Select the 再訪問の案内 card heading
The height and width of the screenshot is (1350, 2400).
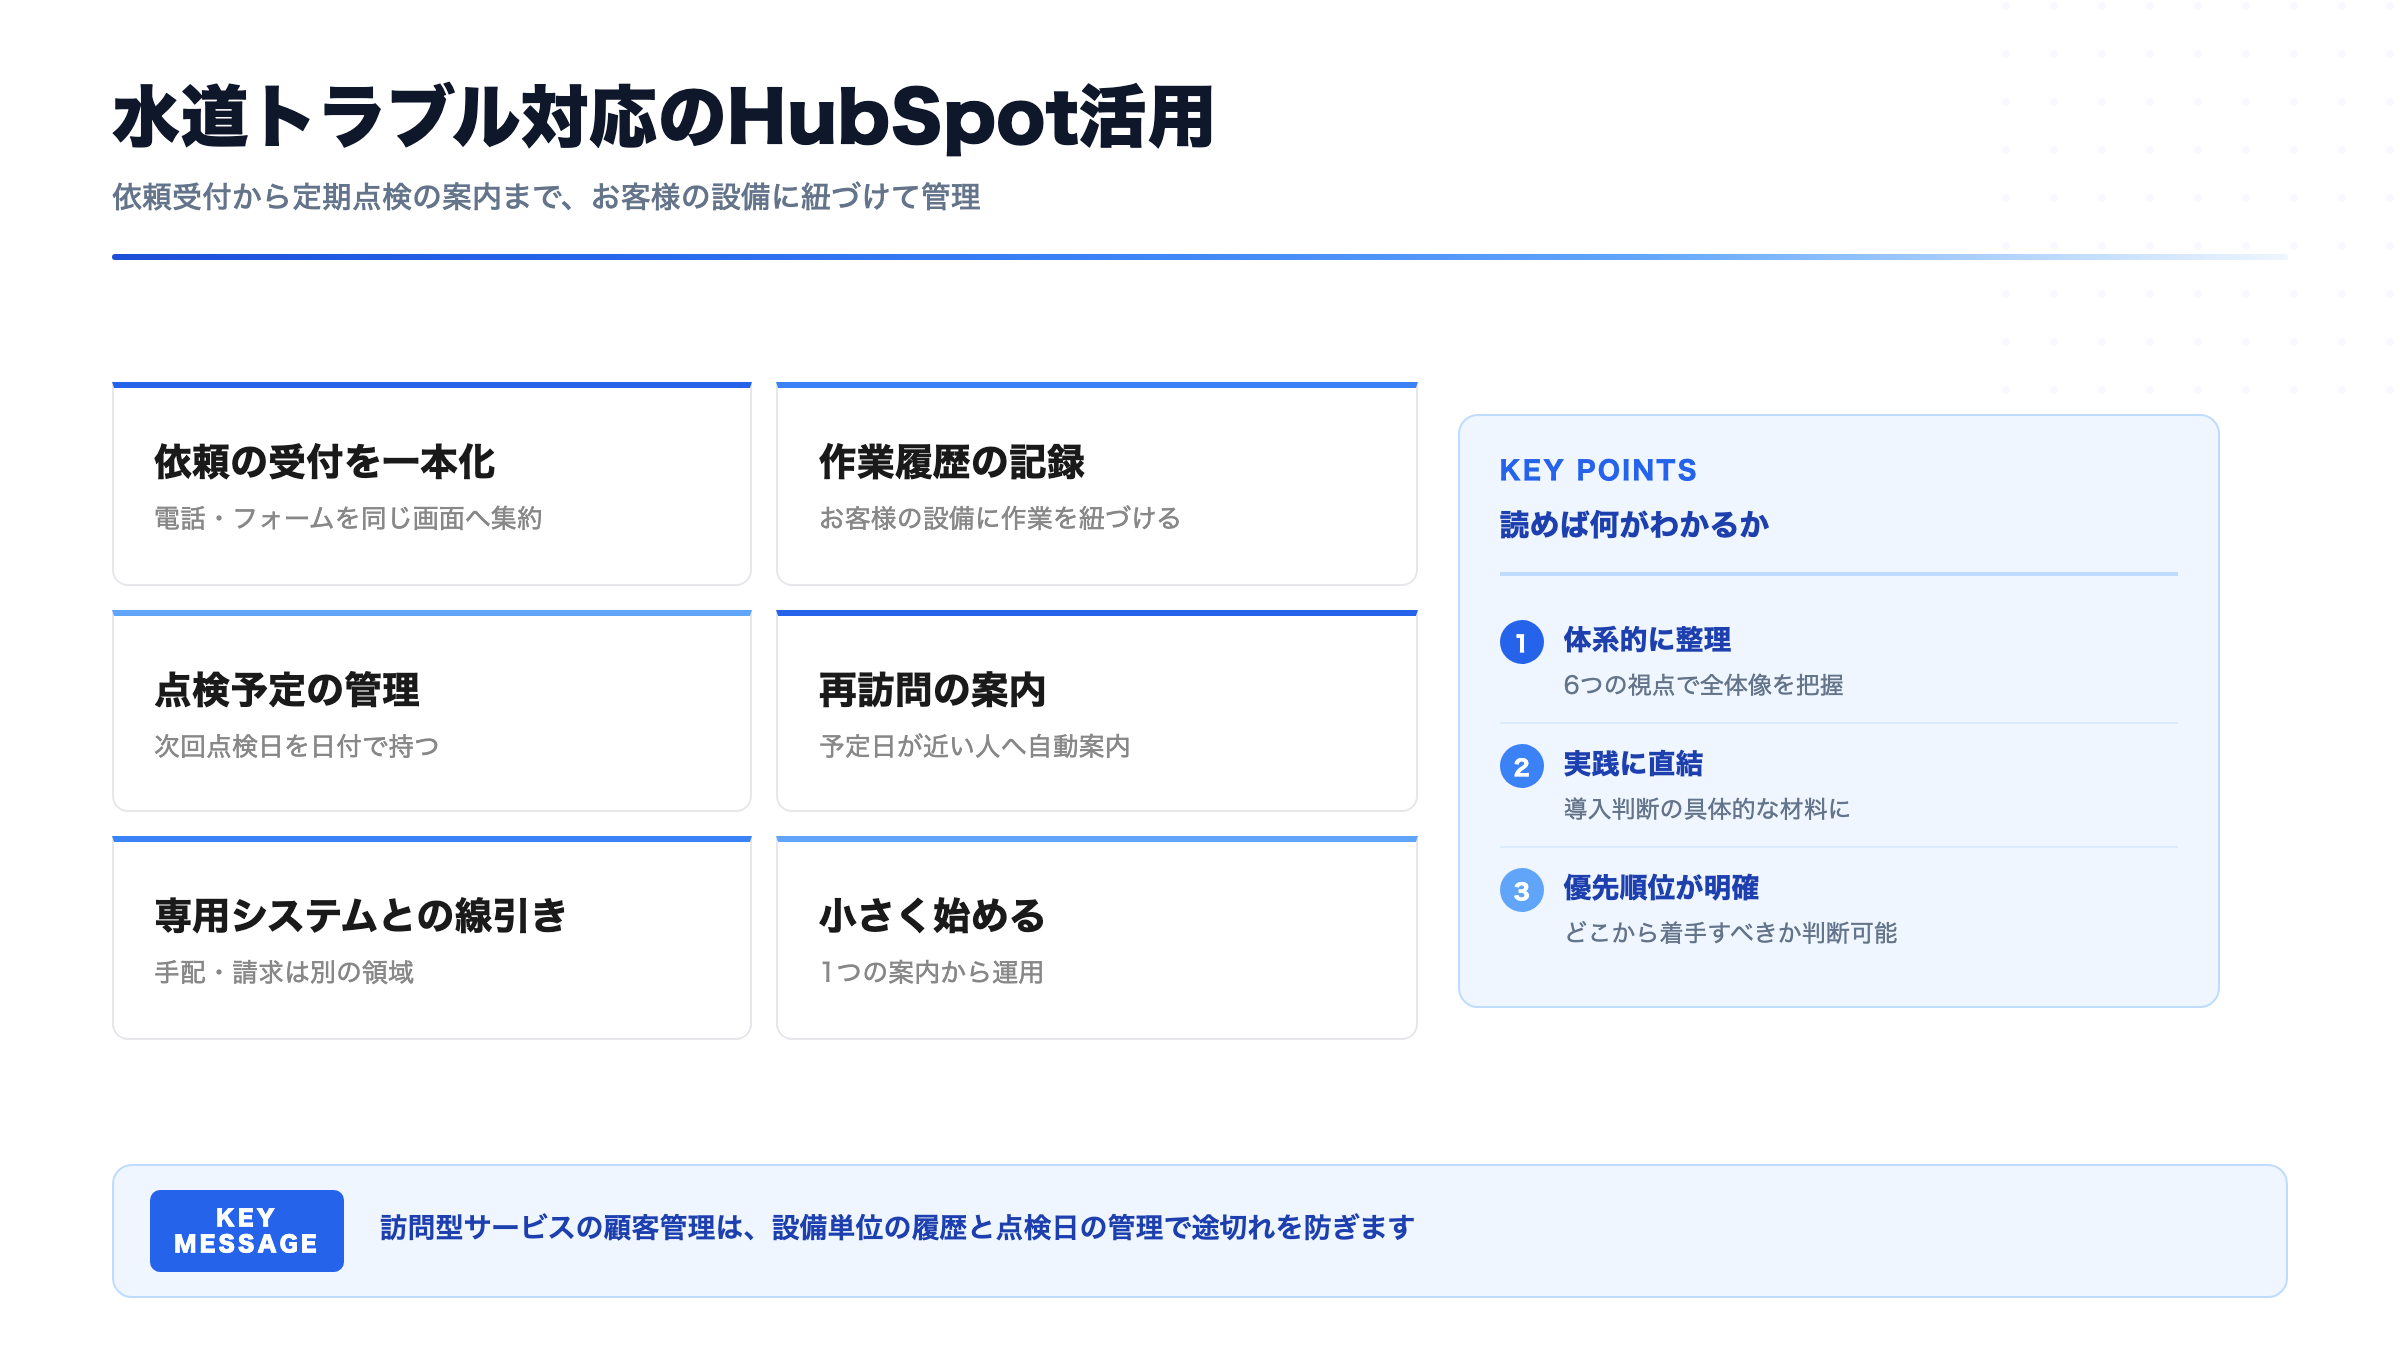(x=932, y=690)
